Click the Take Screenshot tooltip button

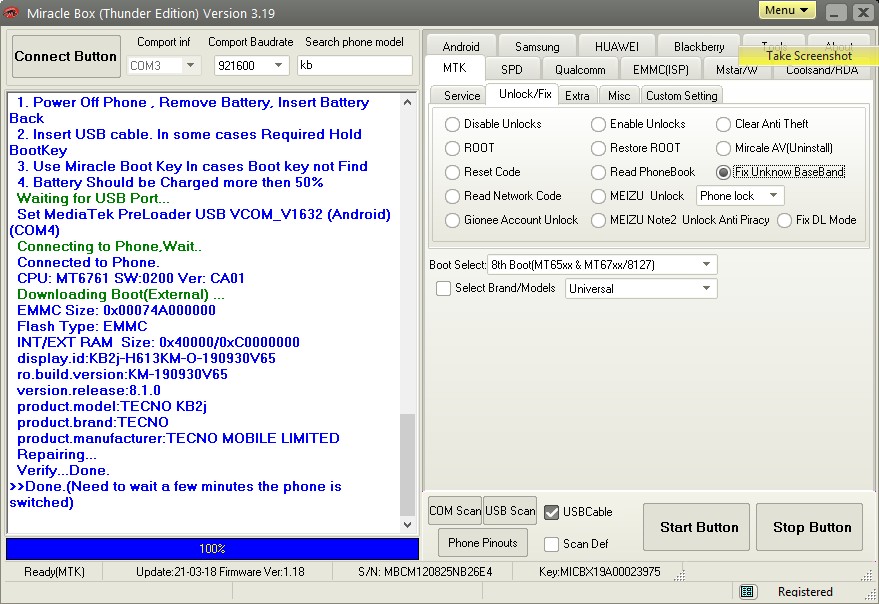808,56
